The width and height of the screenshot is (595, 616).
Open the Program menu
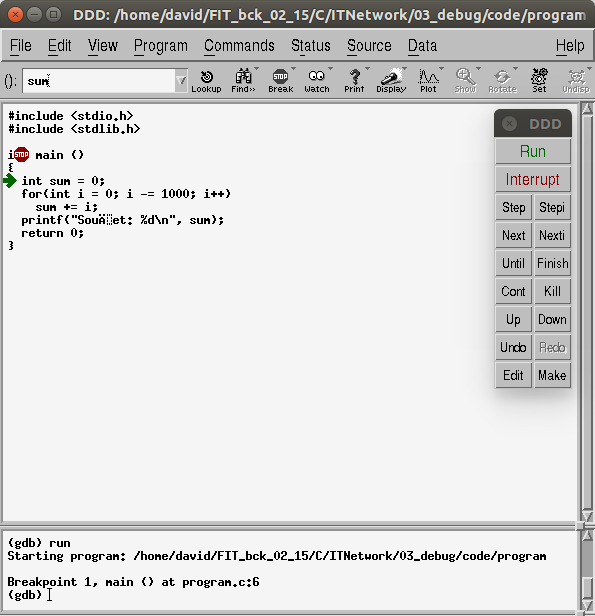(x=161, y=46)
